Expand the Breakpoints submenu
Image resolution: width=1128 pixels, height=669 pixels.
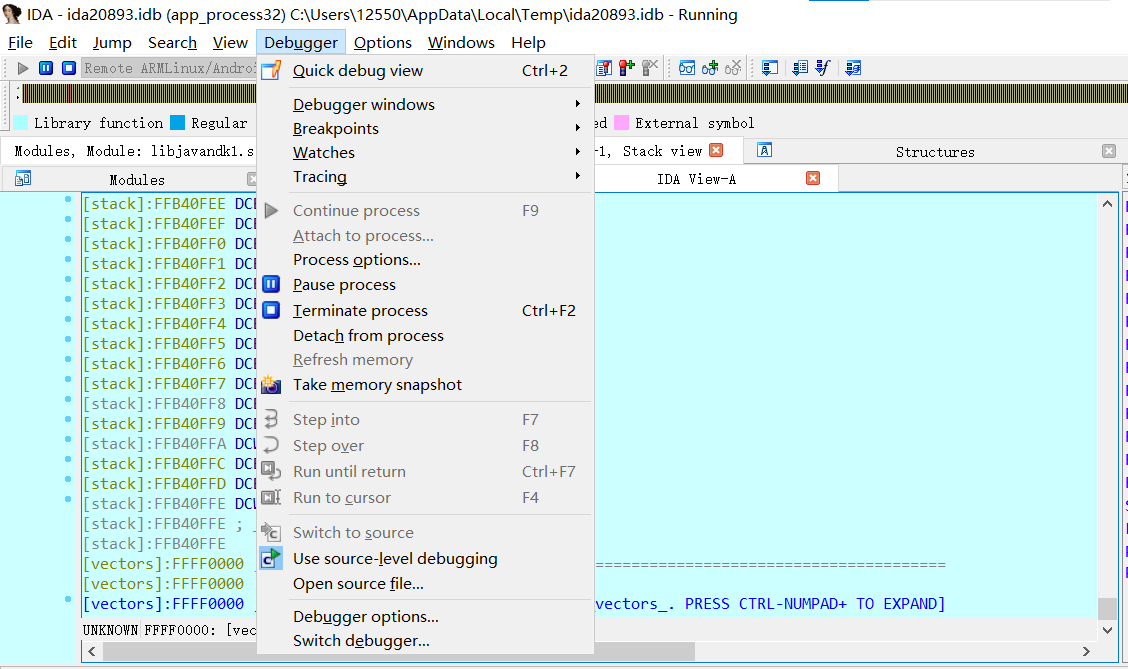[x=578, y=128]
